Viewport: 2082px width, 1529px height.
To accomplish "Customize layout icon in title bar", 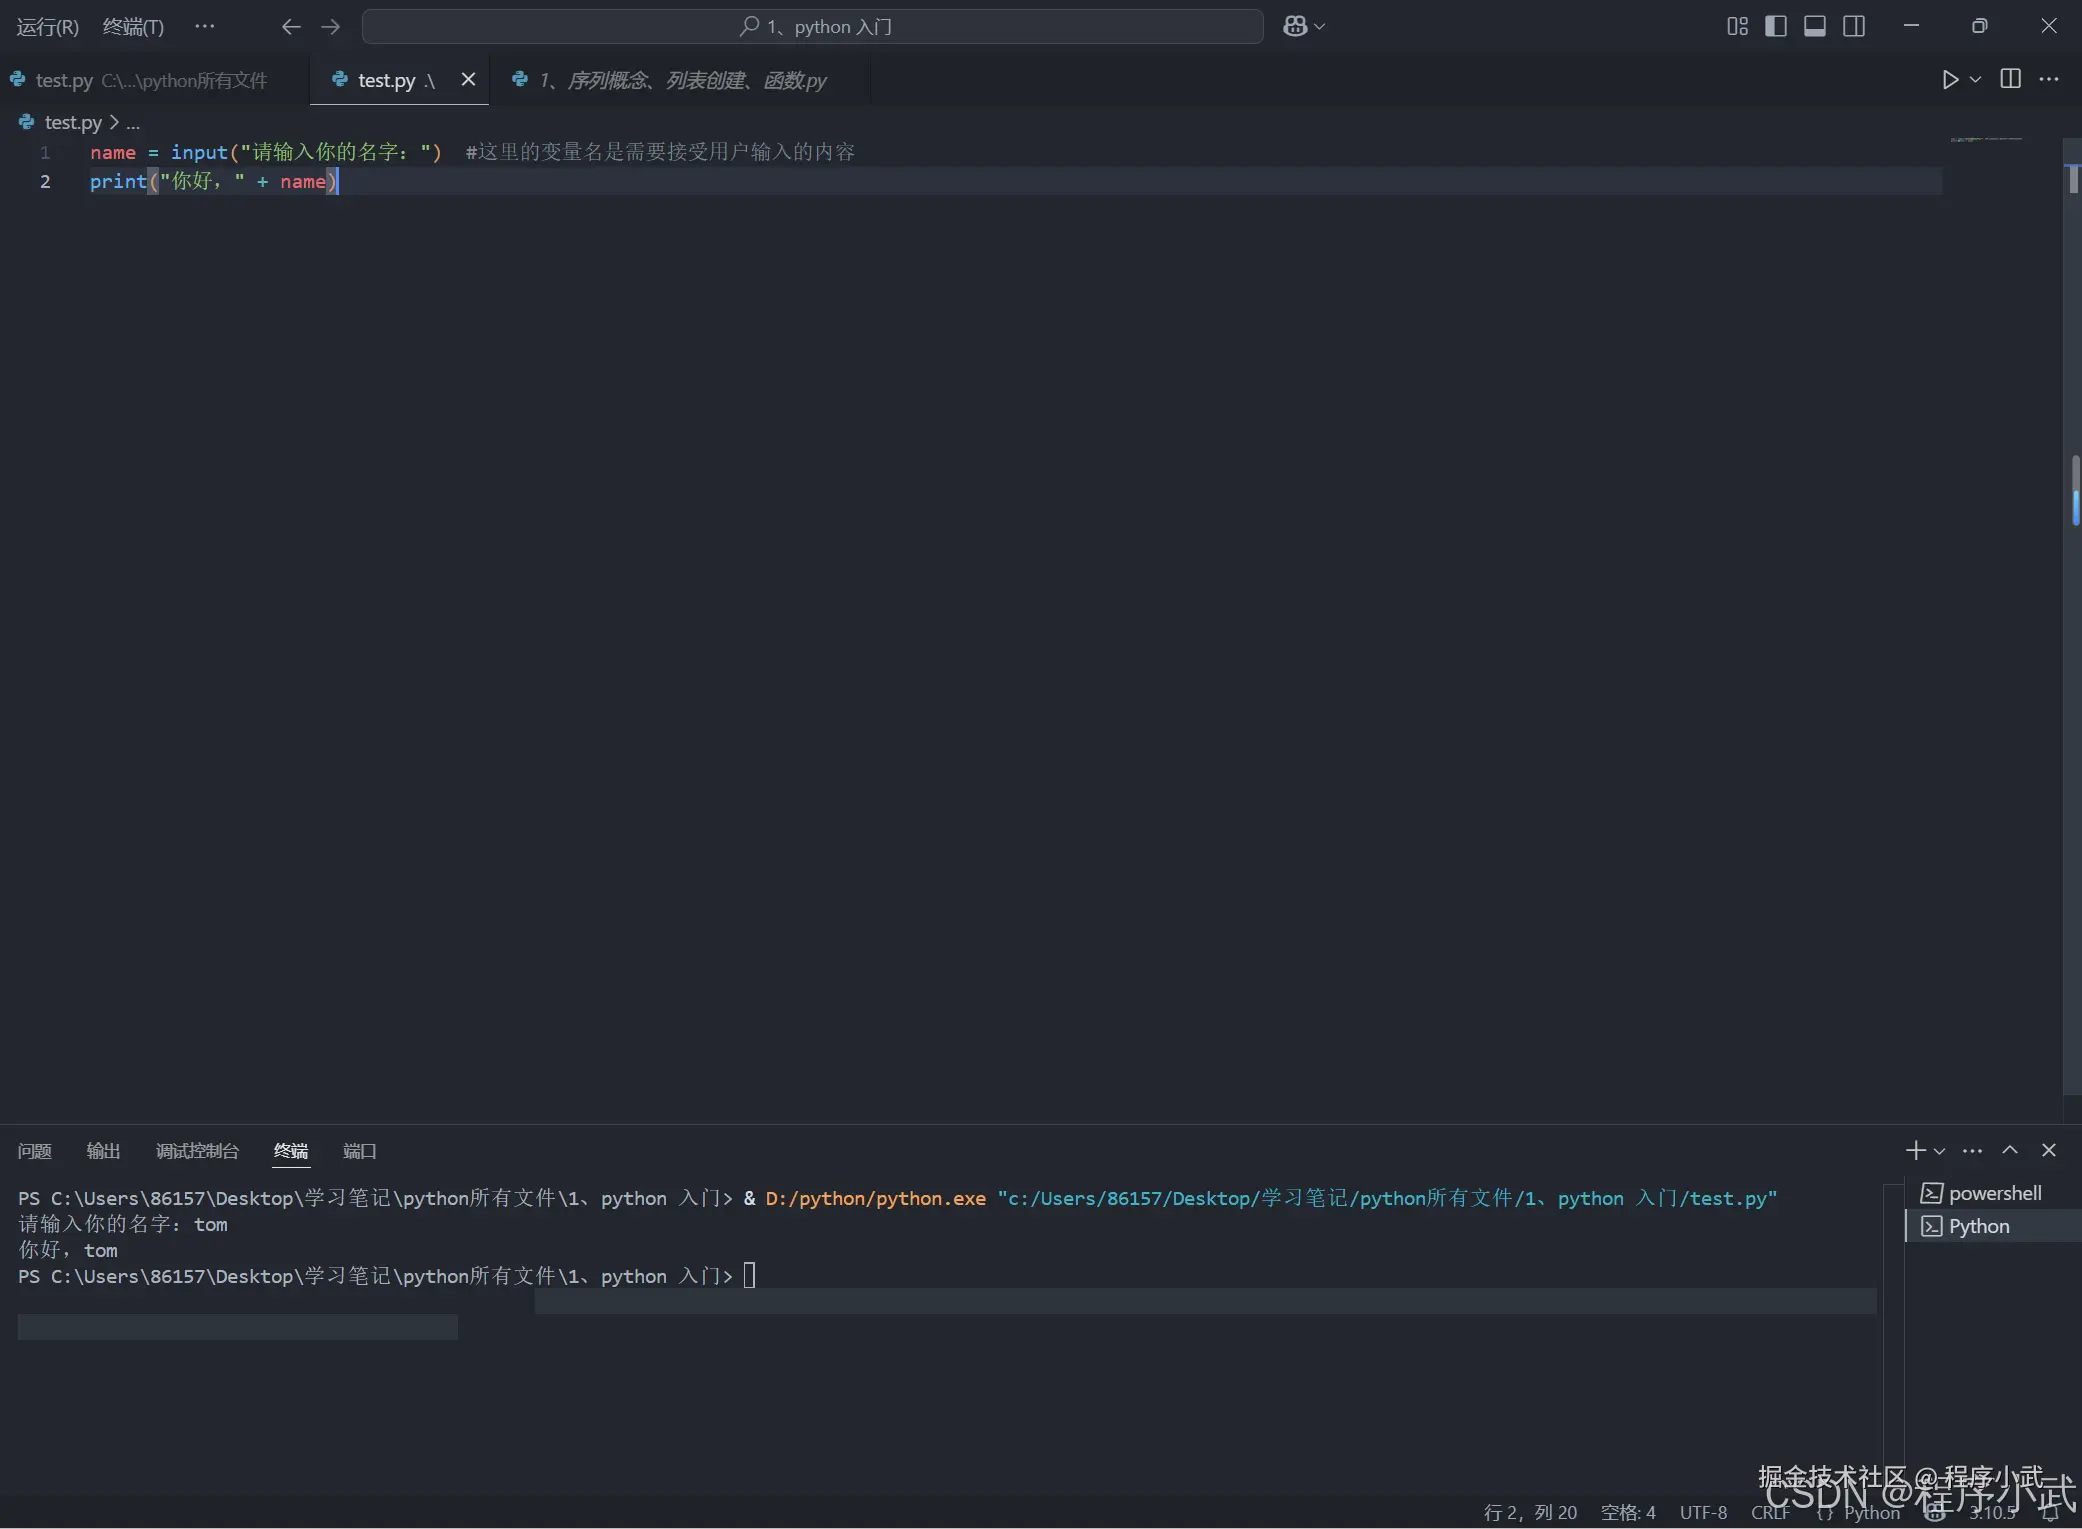I will pos(1737,26).
